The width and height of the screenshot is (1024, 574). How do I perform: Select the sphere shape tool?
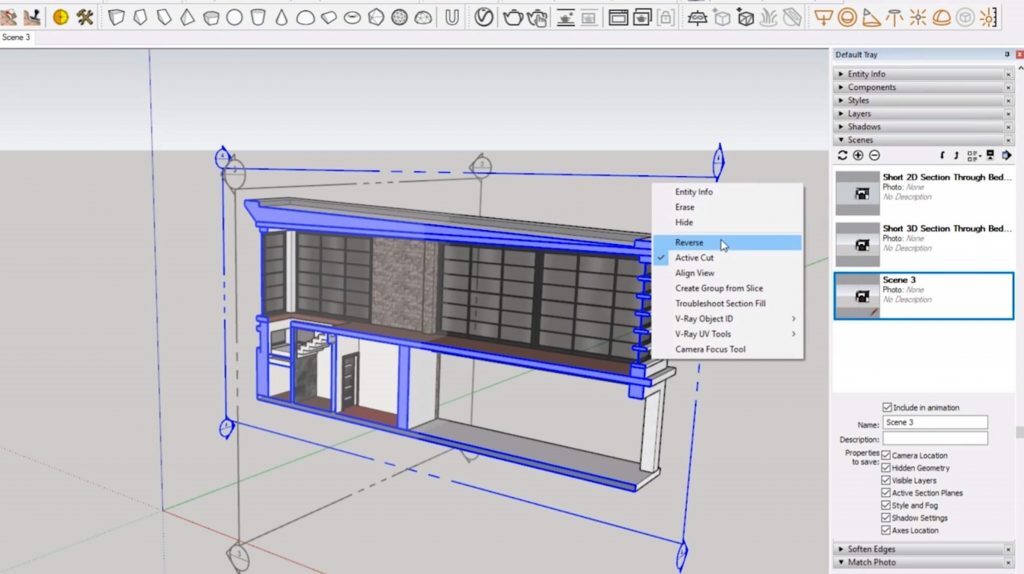tap(234, 17)
